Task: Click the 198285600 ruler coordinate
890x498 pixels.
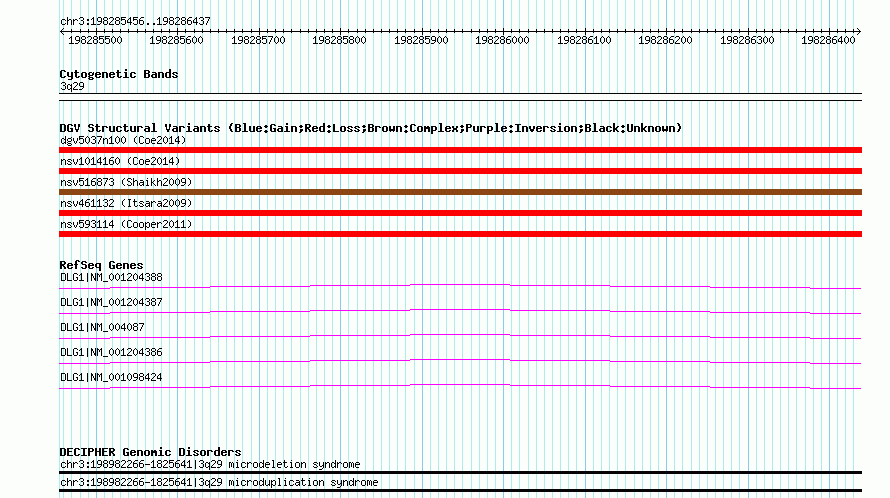Action: pos(176,40)
